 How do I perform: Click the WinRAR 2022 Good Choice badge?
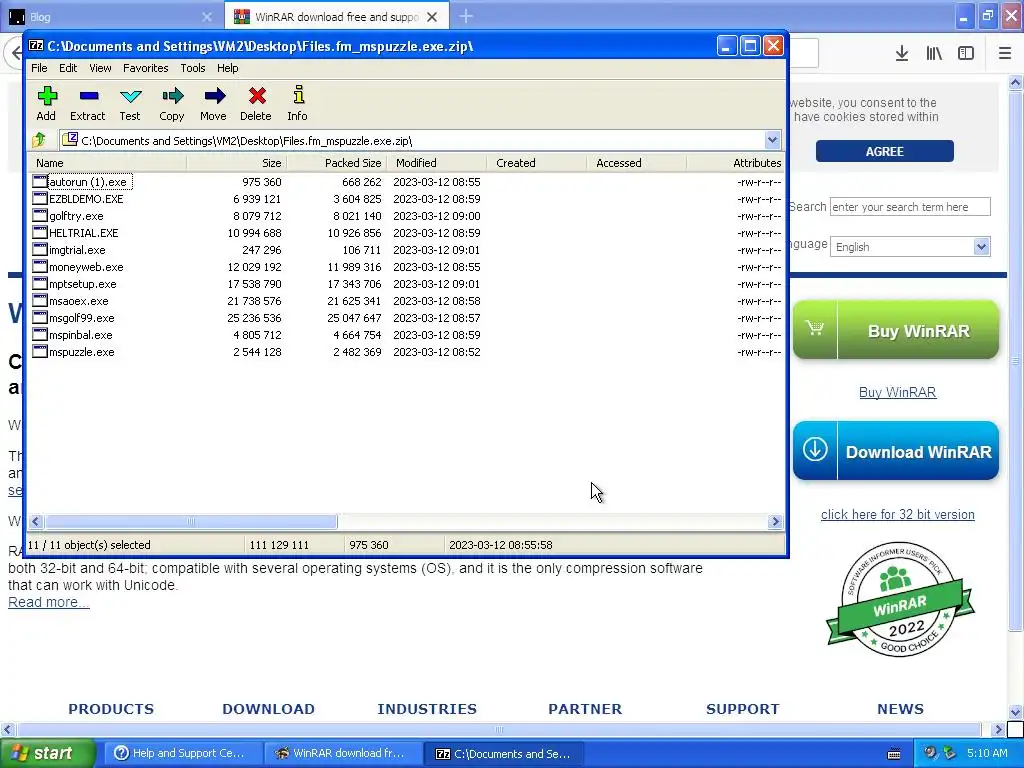899,599
